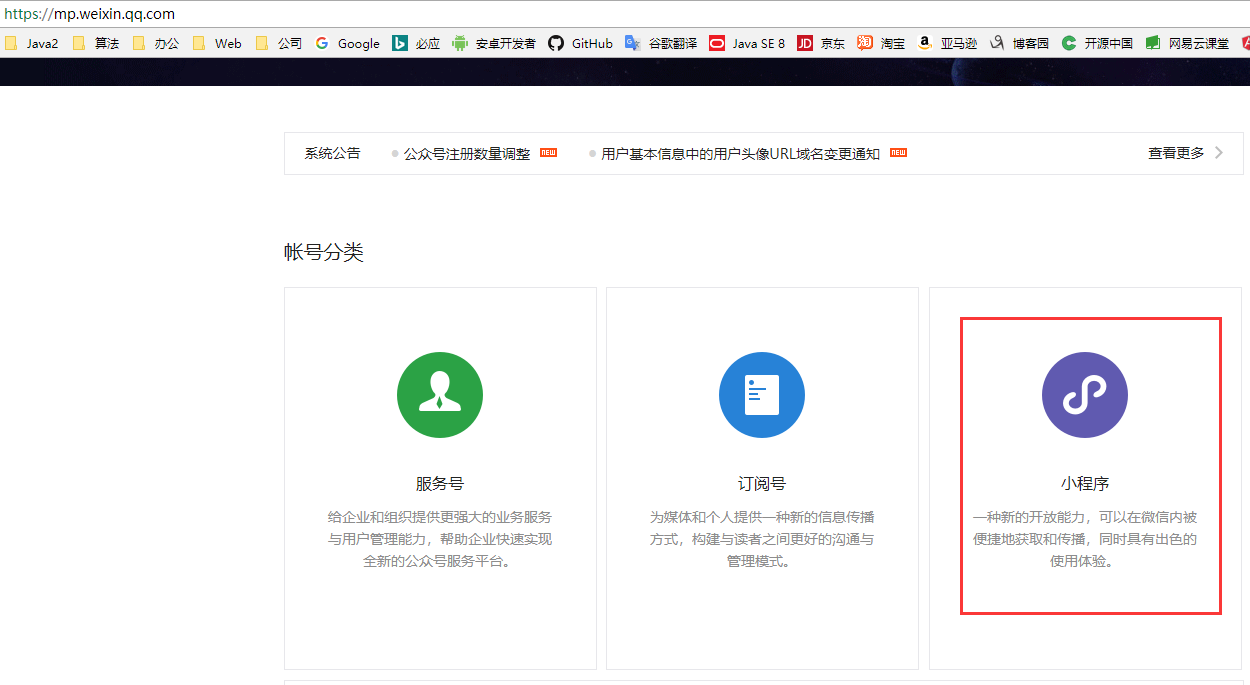Click the 小程序 card title
The height and width of the screenshot is (685, 1250).
click(x=1085, y=483)
